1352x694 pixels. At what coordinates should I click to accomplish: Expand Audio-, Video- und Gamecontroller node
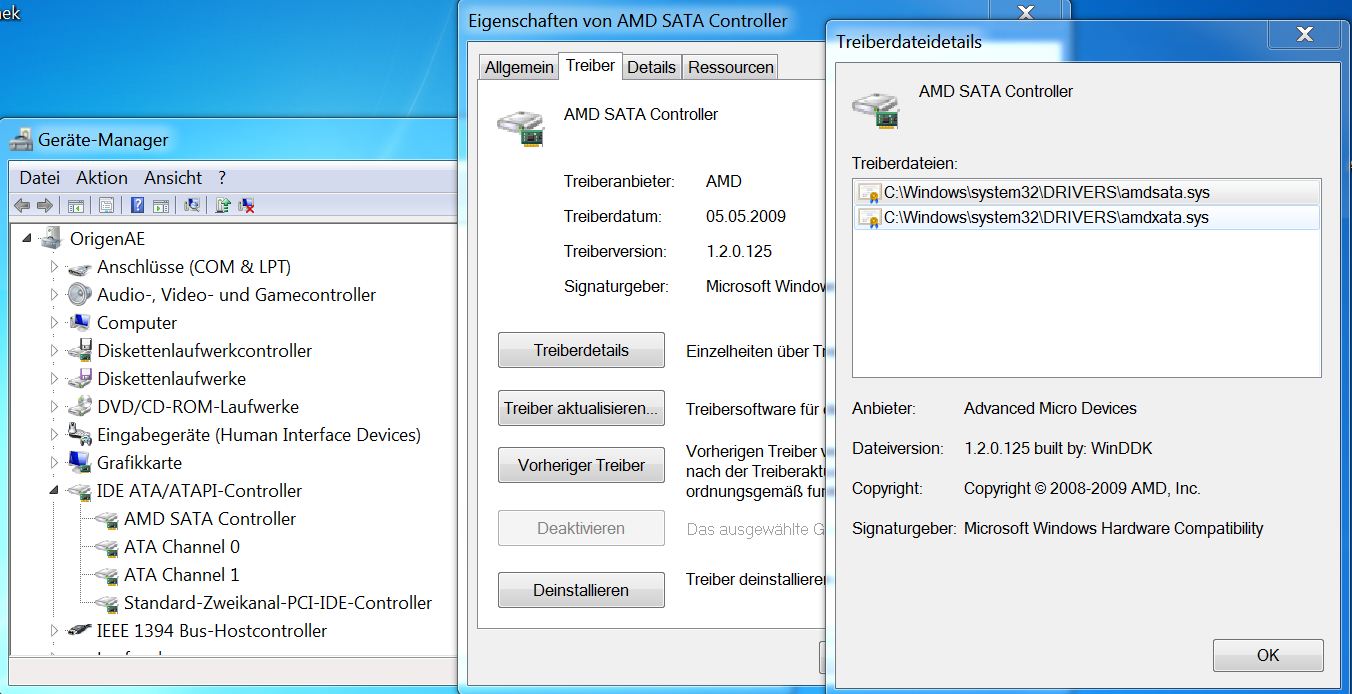(55, 295)
